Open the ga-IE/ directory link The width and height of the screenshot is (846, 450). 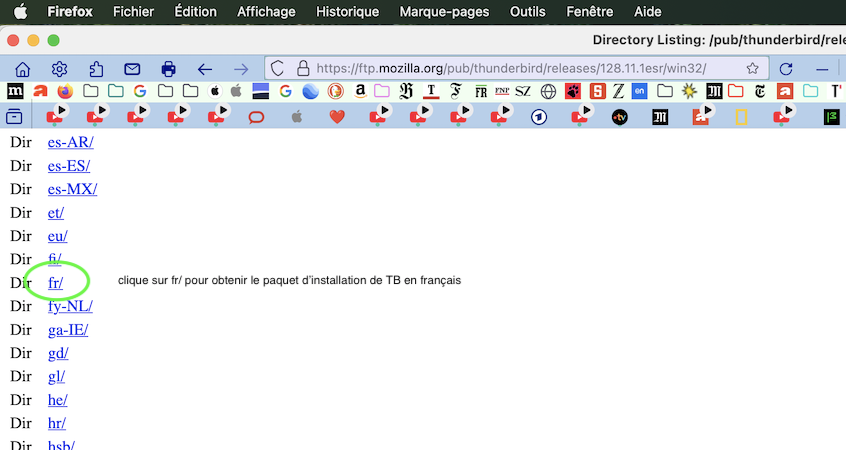pyautogui.click(x=68, y=330)
